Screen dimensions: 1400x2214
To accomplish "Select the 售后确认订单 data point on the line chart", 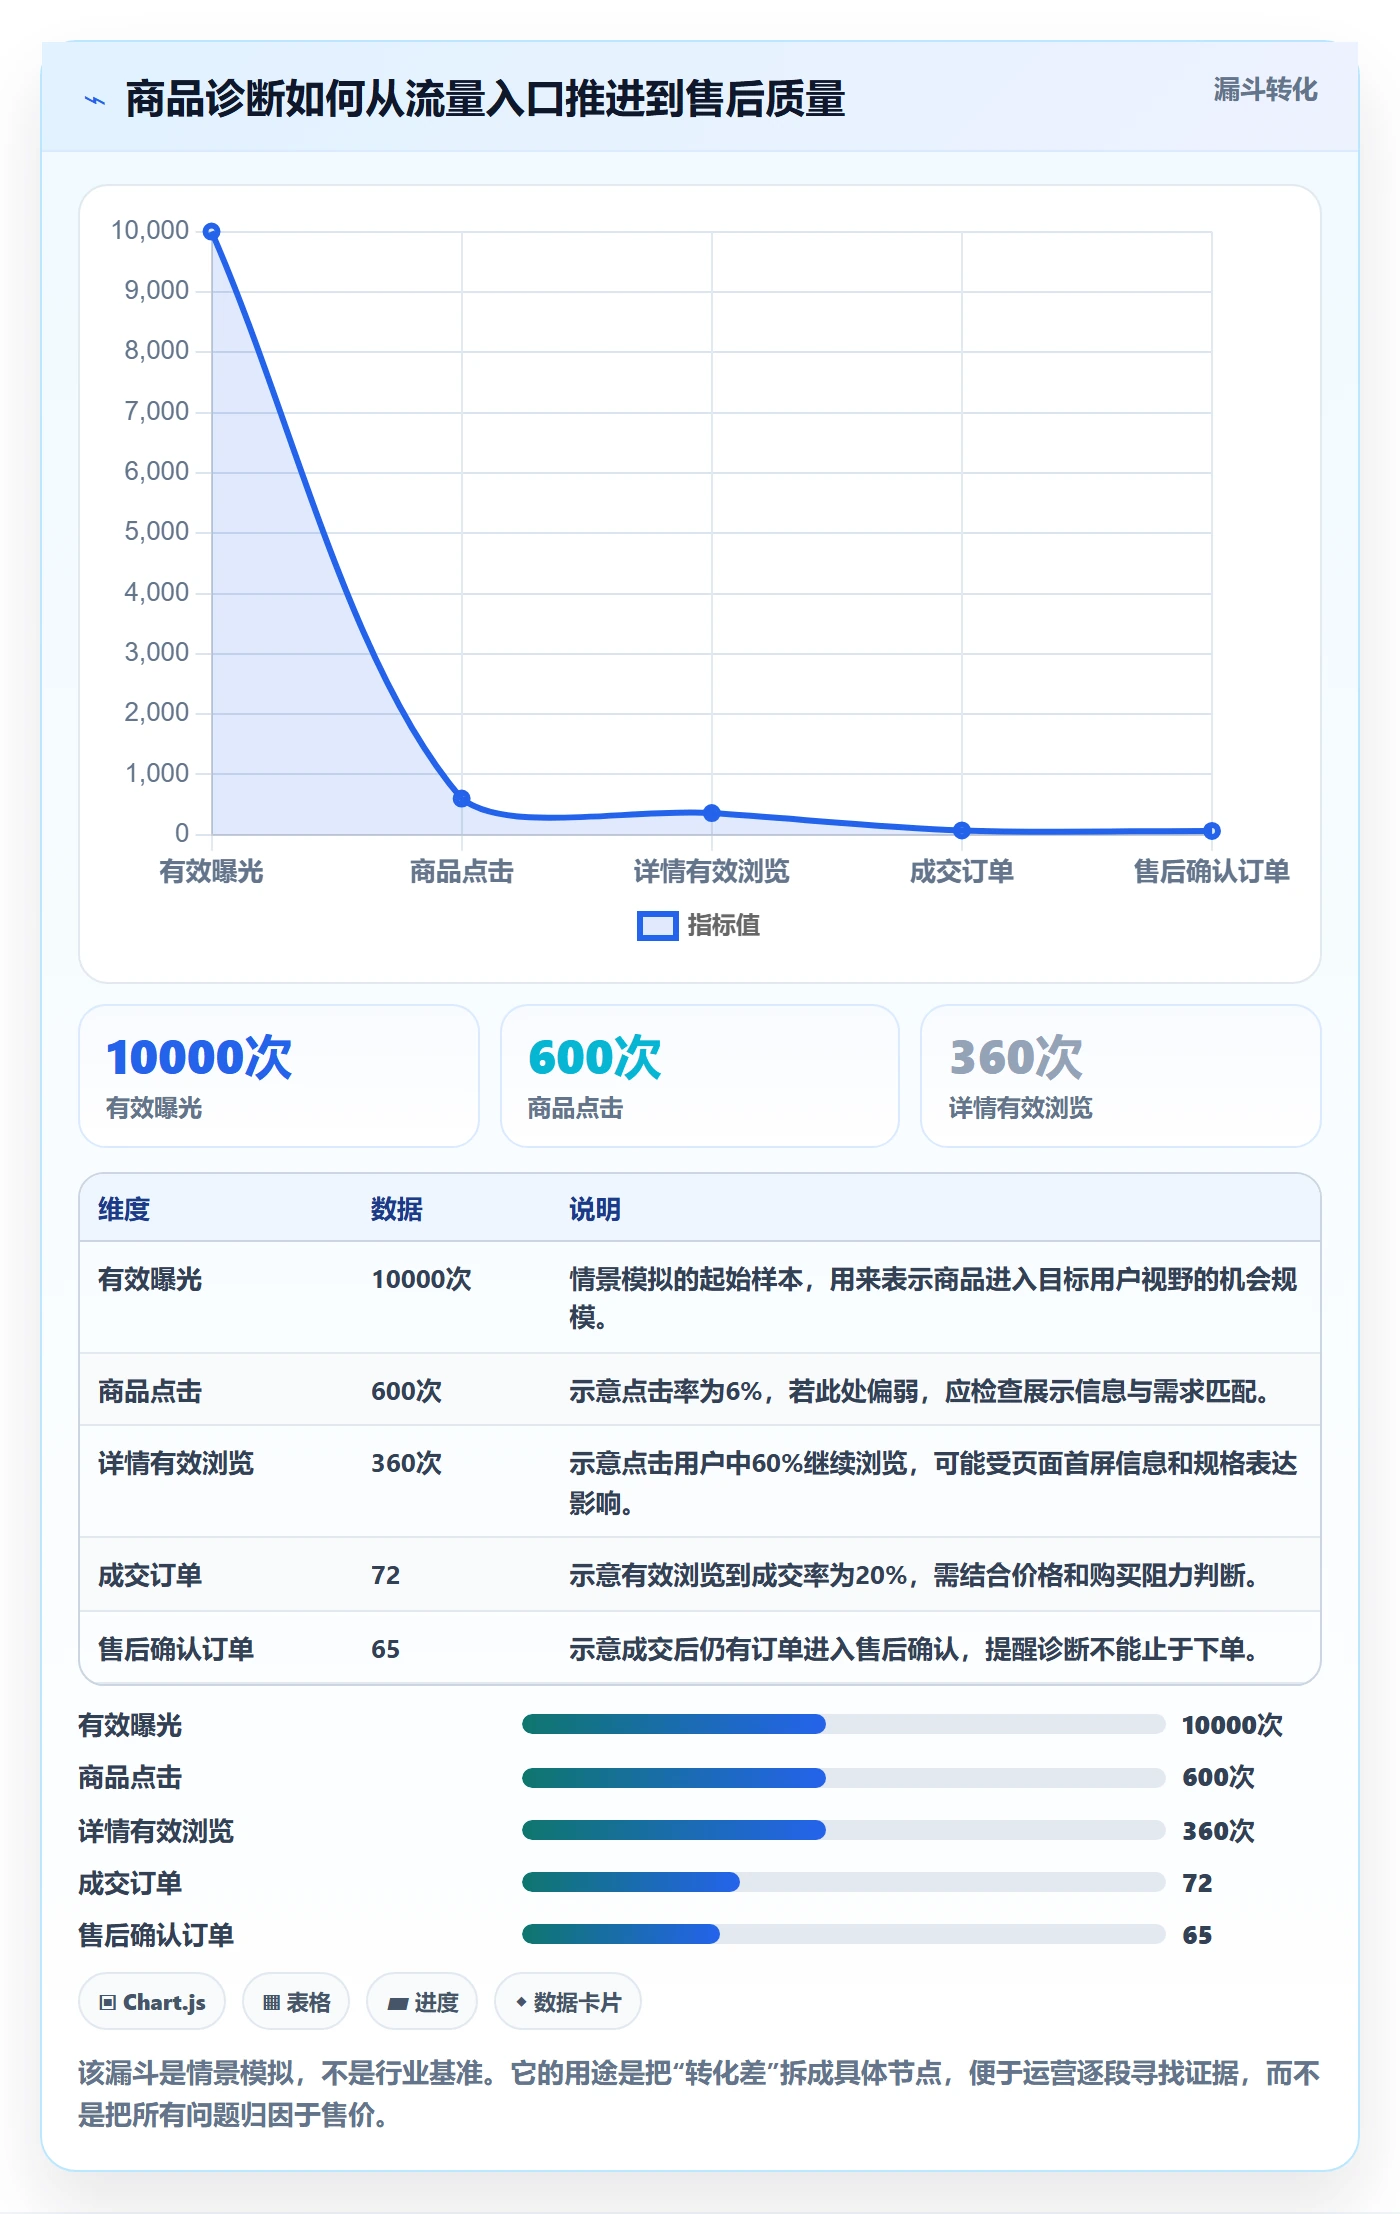I will (x=1211, y=830).
